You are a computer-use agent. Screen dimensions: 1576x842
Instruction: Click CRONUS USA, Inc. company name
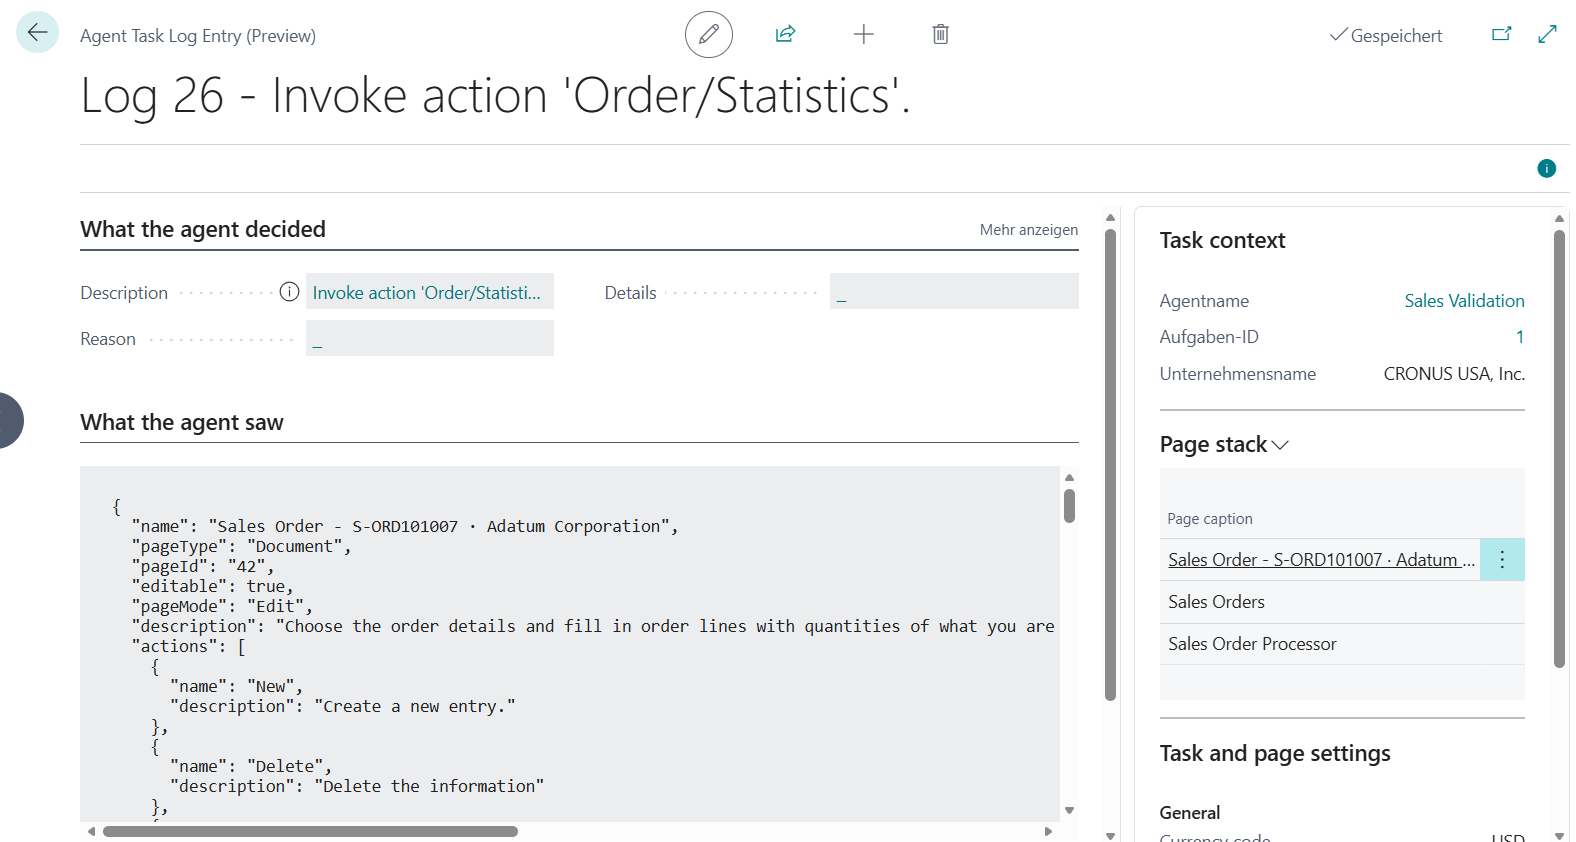1454,374
